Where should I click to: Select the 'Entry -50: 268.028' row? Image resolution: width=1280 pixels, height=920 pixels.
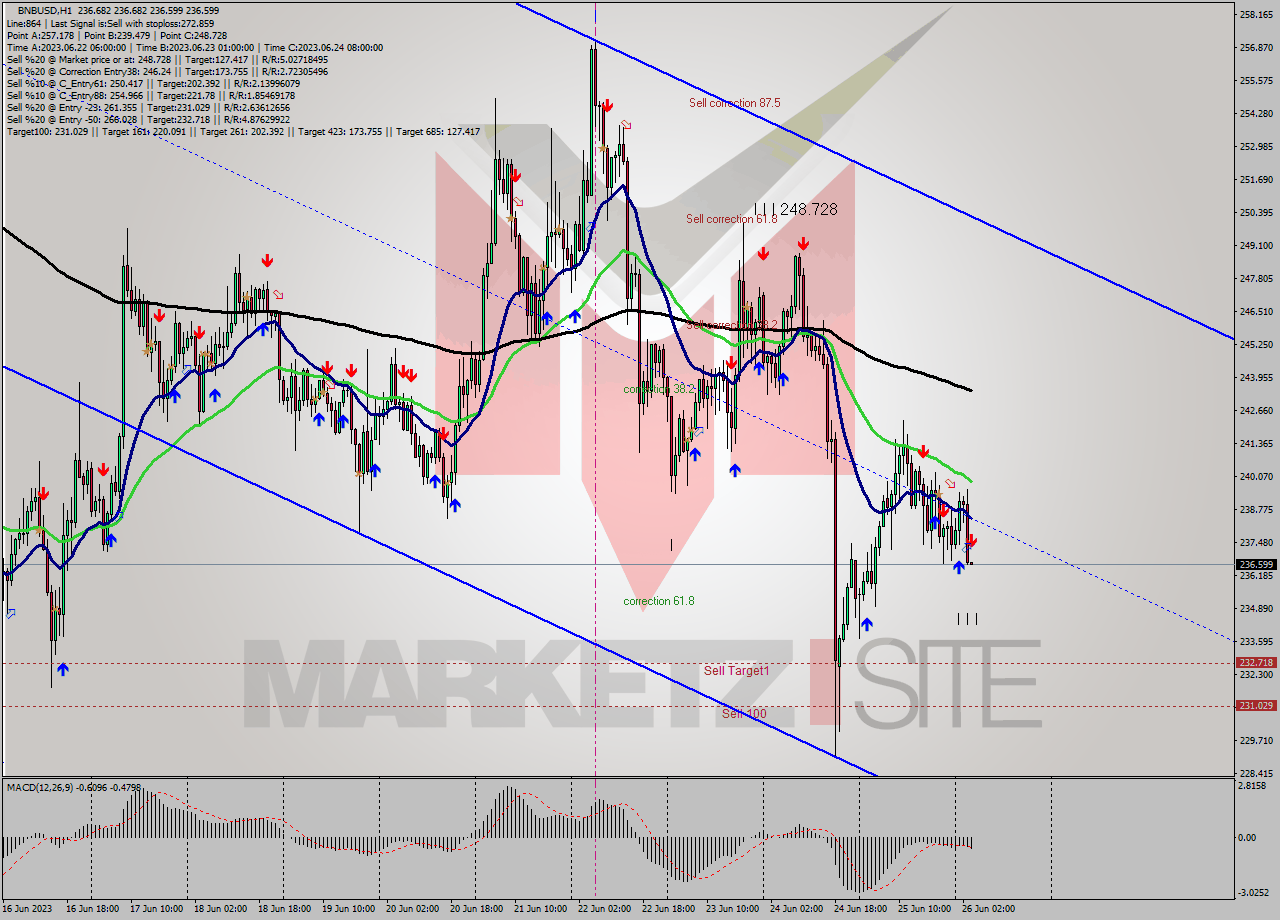[x=148, y=119]
